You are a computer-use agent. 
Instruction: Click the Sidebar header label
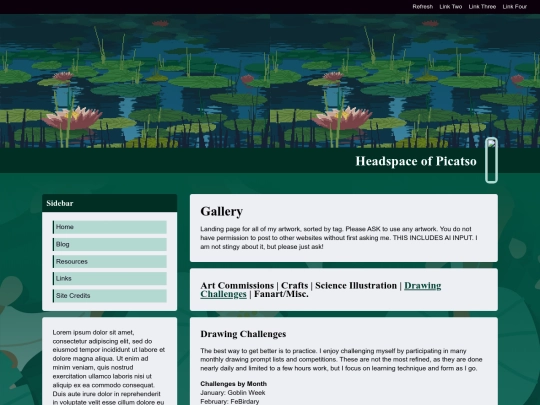tap(60, 203)
